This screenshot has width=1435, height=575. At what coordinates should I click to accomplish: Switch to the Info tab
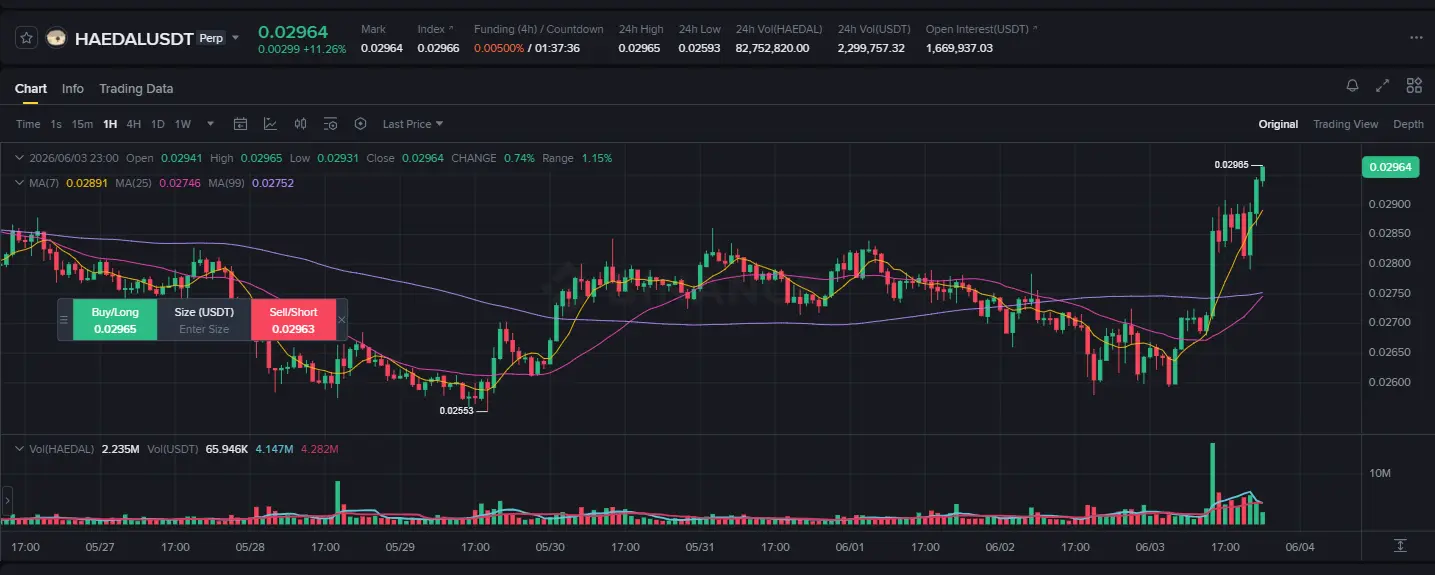(73, 88)
